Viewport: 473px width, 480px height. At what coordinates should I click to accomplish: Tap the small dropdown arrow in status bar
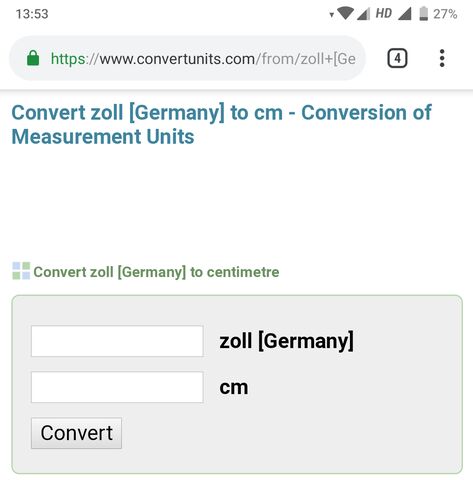pos(331,15)
